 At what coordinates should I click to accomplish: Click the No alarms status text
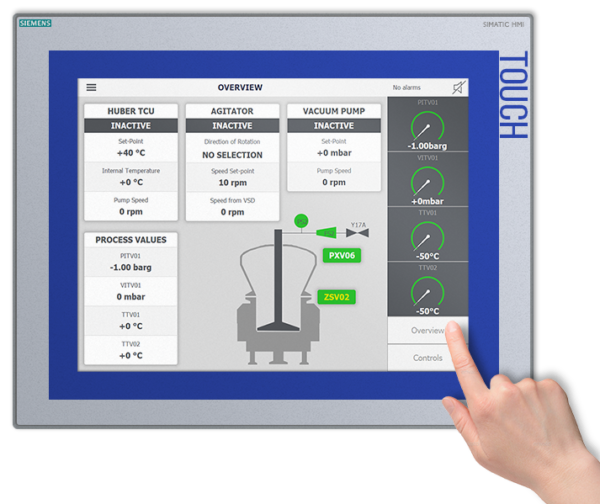coord(410,88)
